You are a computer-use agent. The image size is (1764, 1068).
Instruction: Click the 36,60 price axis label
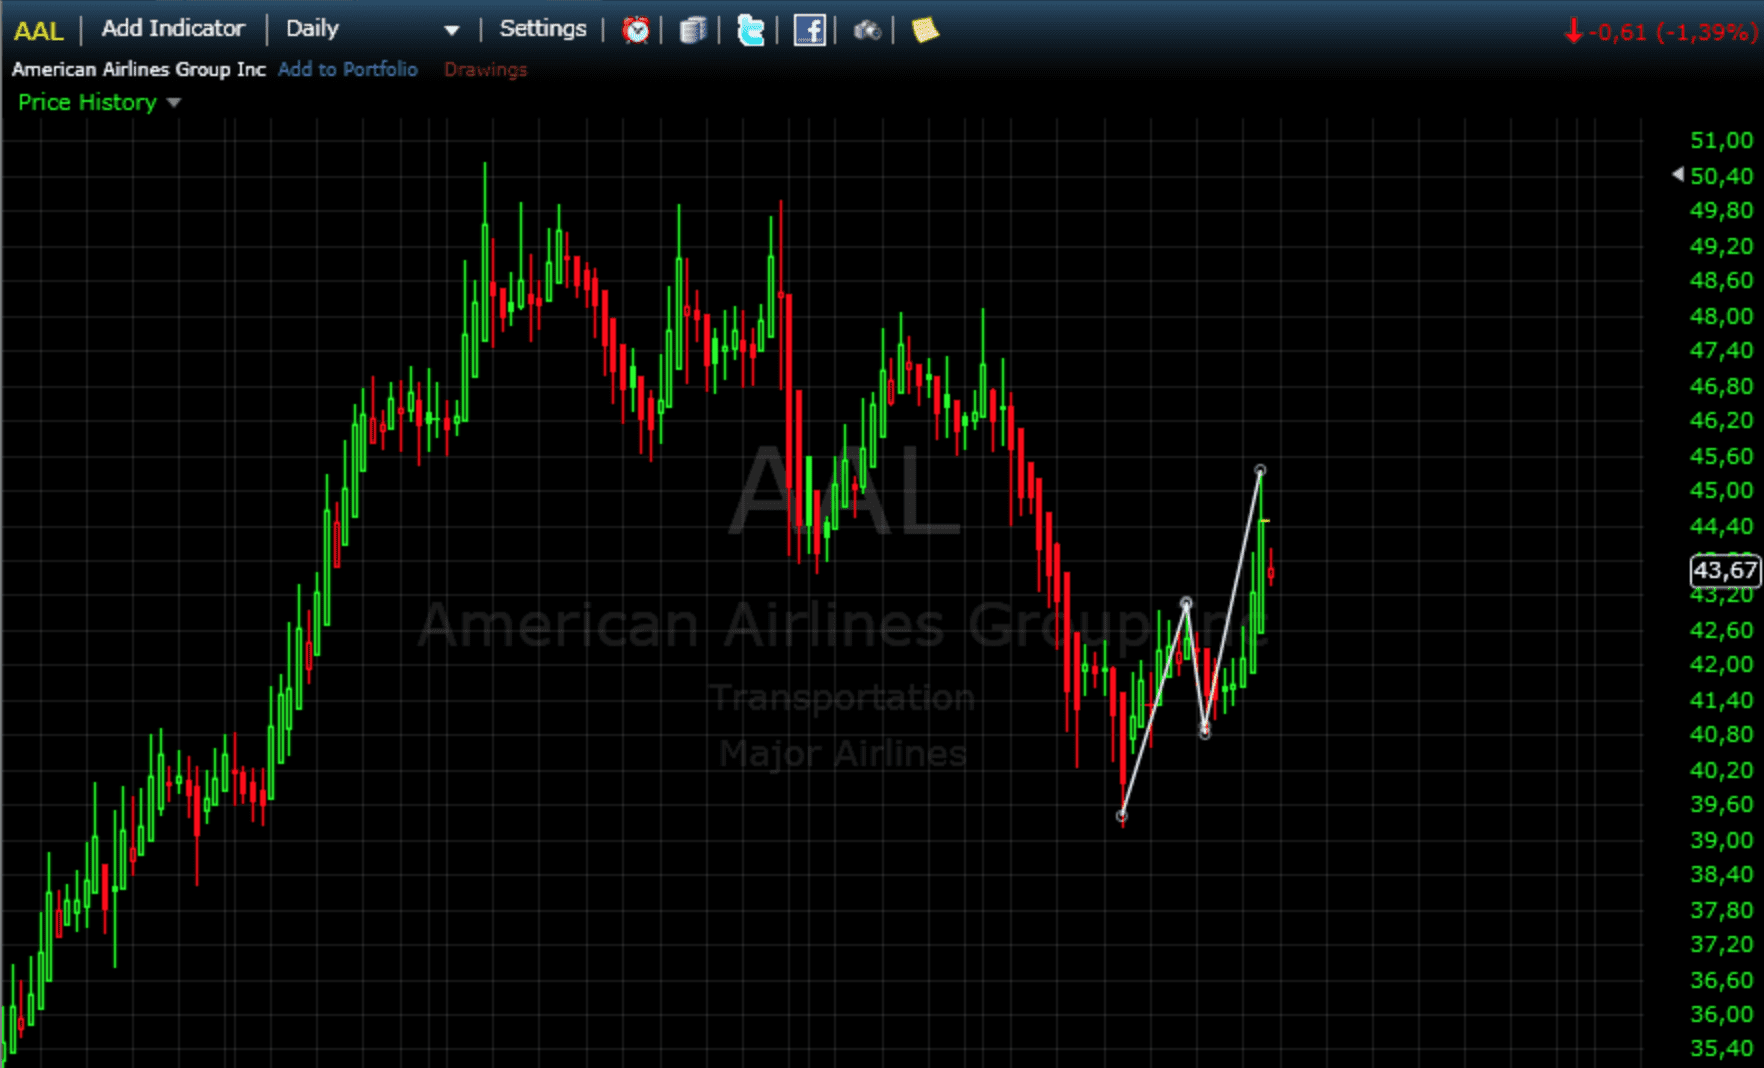(1721, 980)
